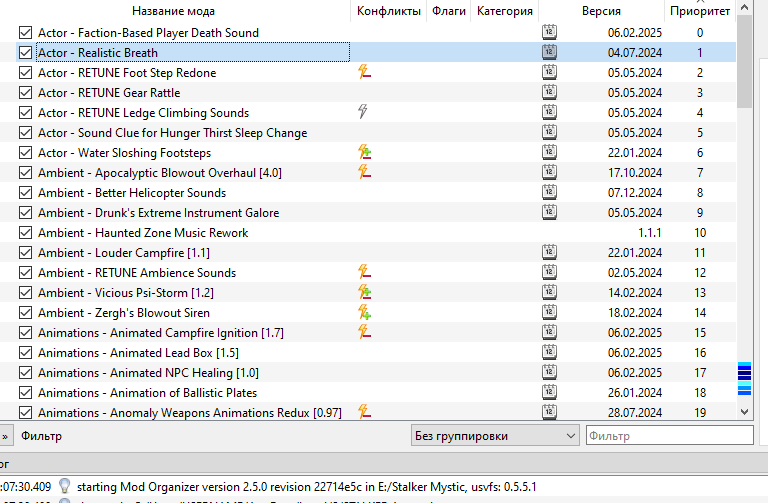Click conflict icon for Animated Campfire Ignition

pos(364,332)
